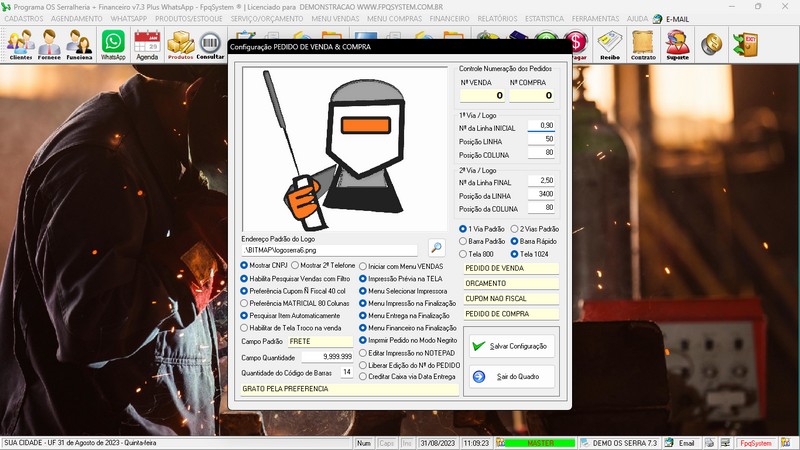Click the welder logo preview image
The image size is (800, 450).
point(345,149)
